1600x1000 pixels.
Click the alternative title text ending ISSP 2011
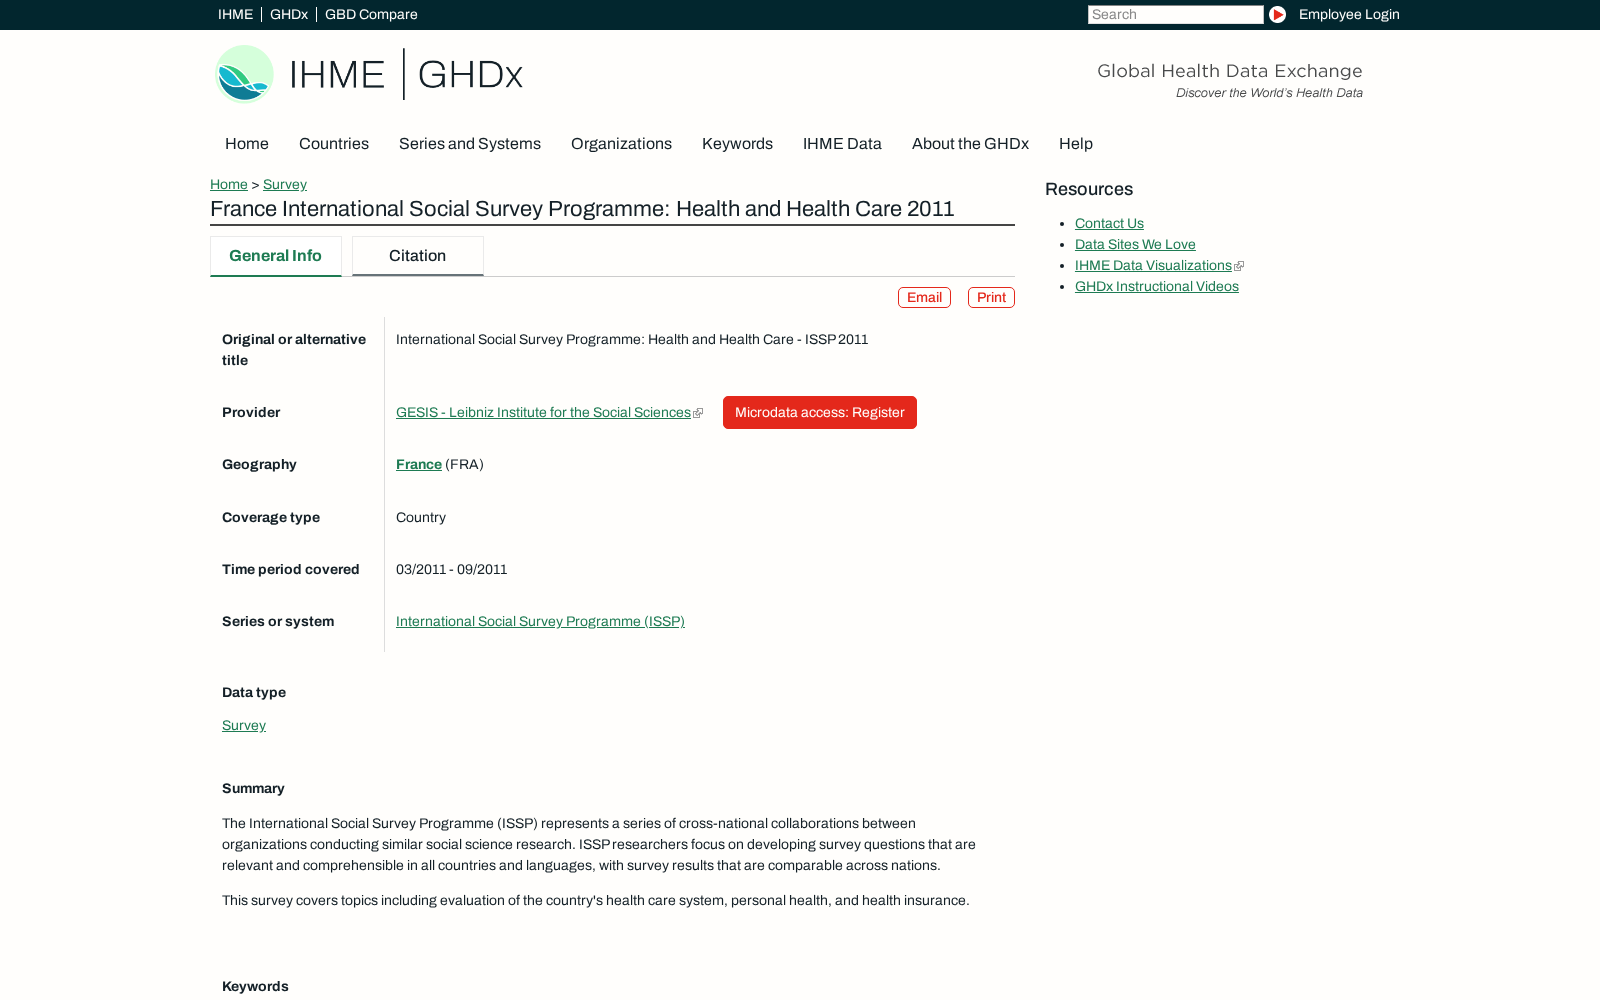tap(632, 339)
